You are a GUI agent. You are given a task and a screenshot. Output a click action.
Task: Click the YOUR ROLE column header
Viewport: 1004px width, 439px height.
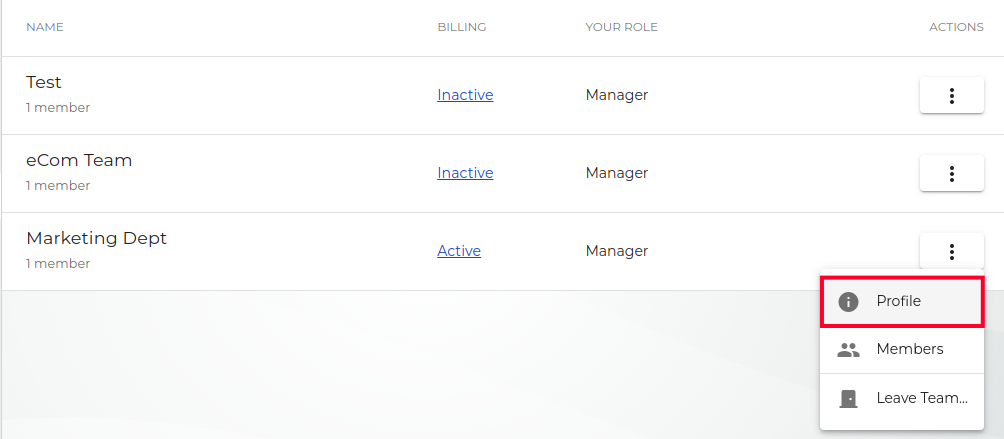pyautogui.click(x=621, y=28)
